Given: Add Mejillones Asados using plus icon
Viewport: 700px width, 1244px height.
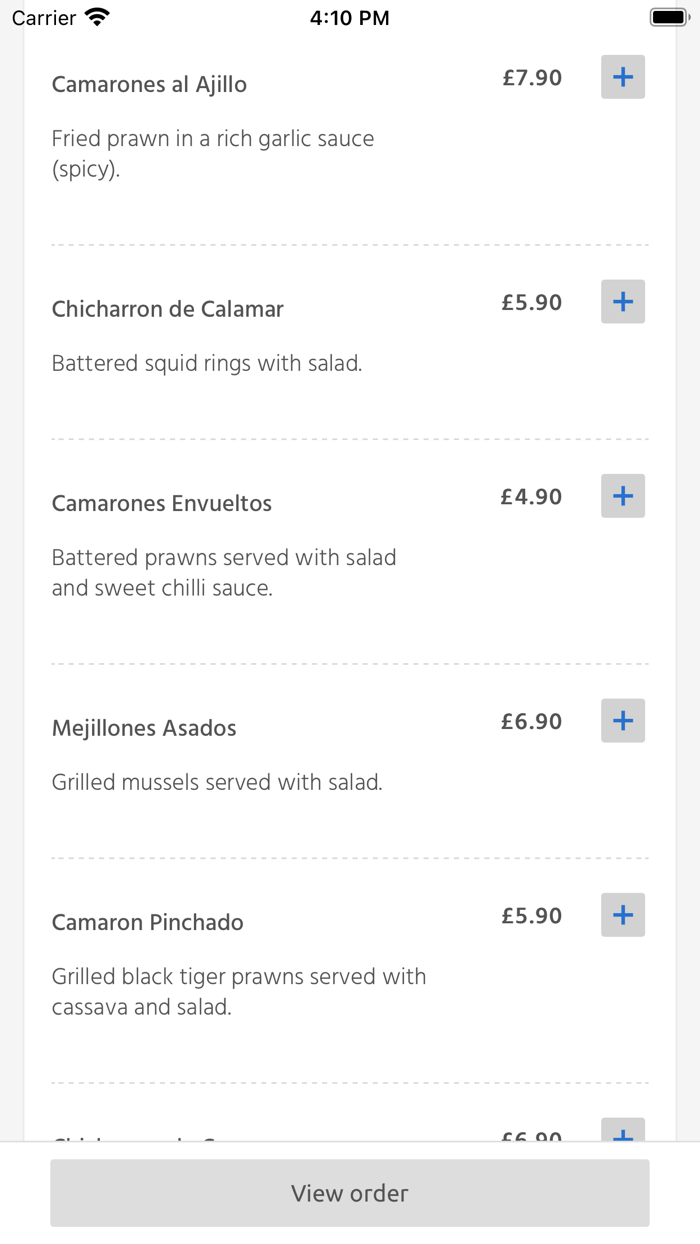Looking at the screenshot, I should pyautogui.click(x=623, y=721).
